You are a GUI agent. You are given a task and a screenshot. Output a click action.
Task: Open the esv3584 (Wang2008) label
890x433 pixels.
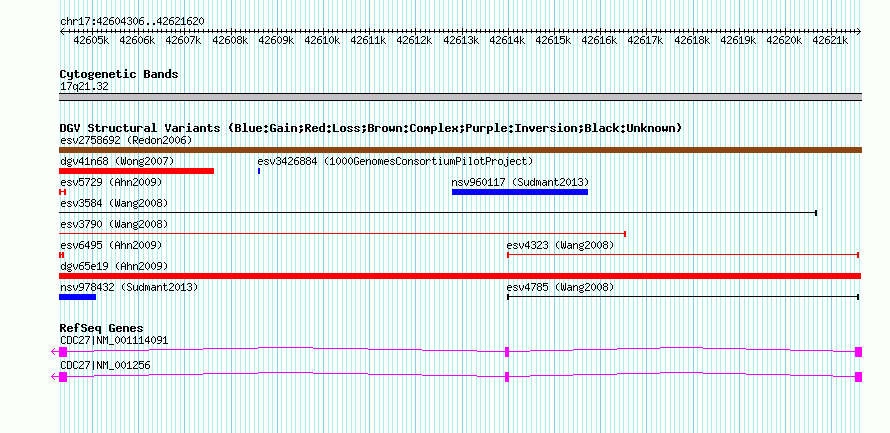click(114, 203)
